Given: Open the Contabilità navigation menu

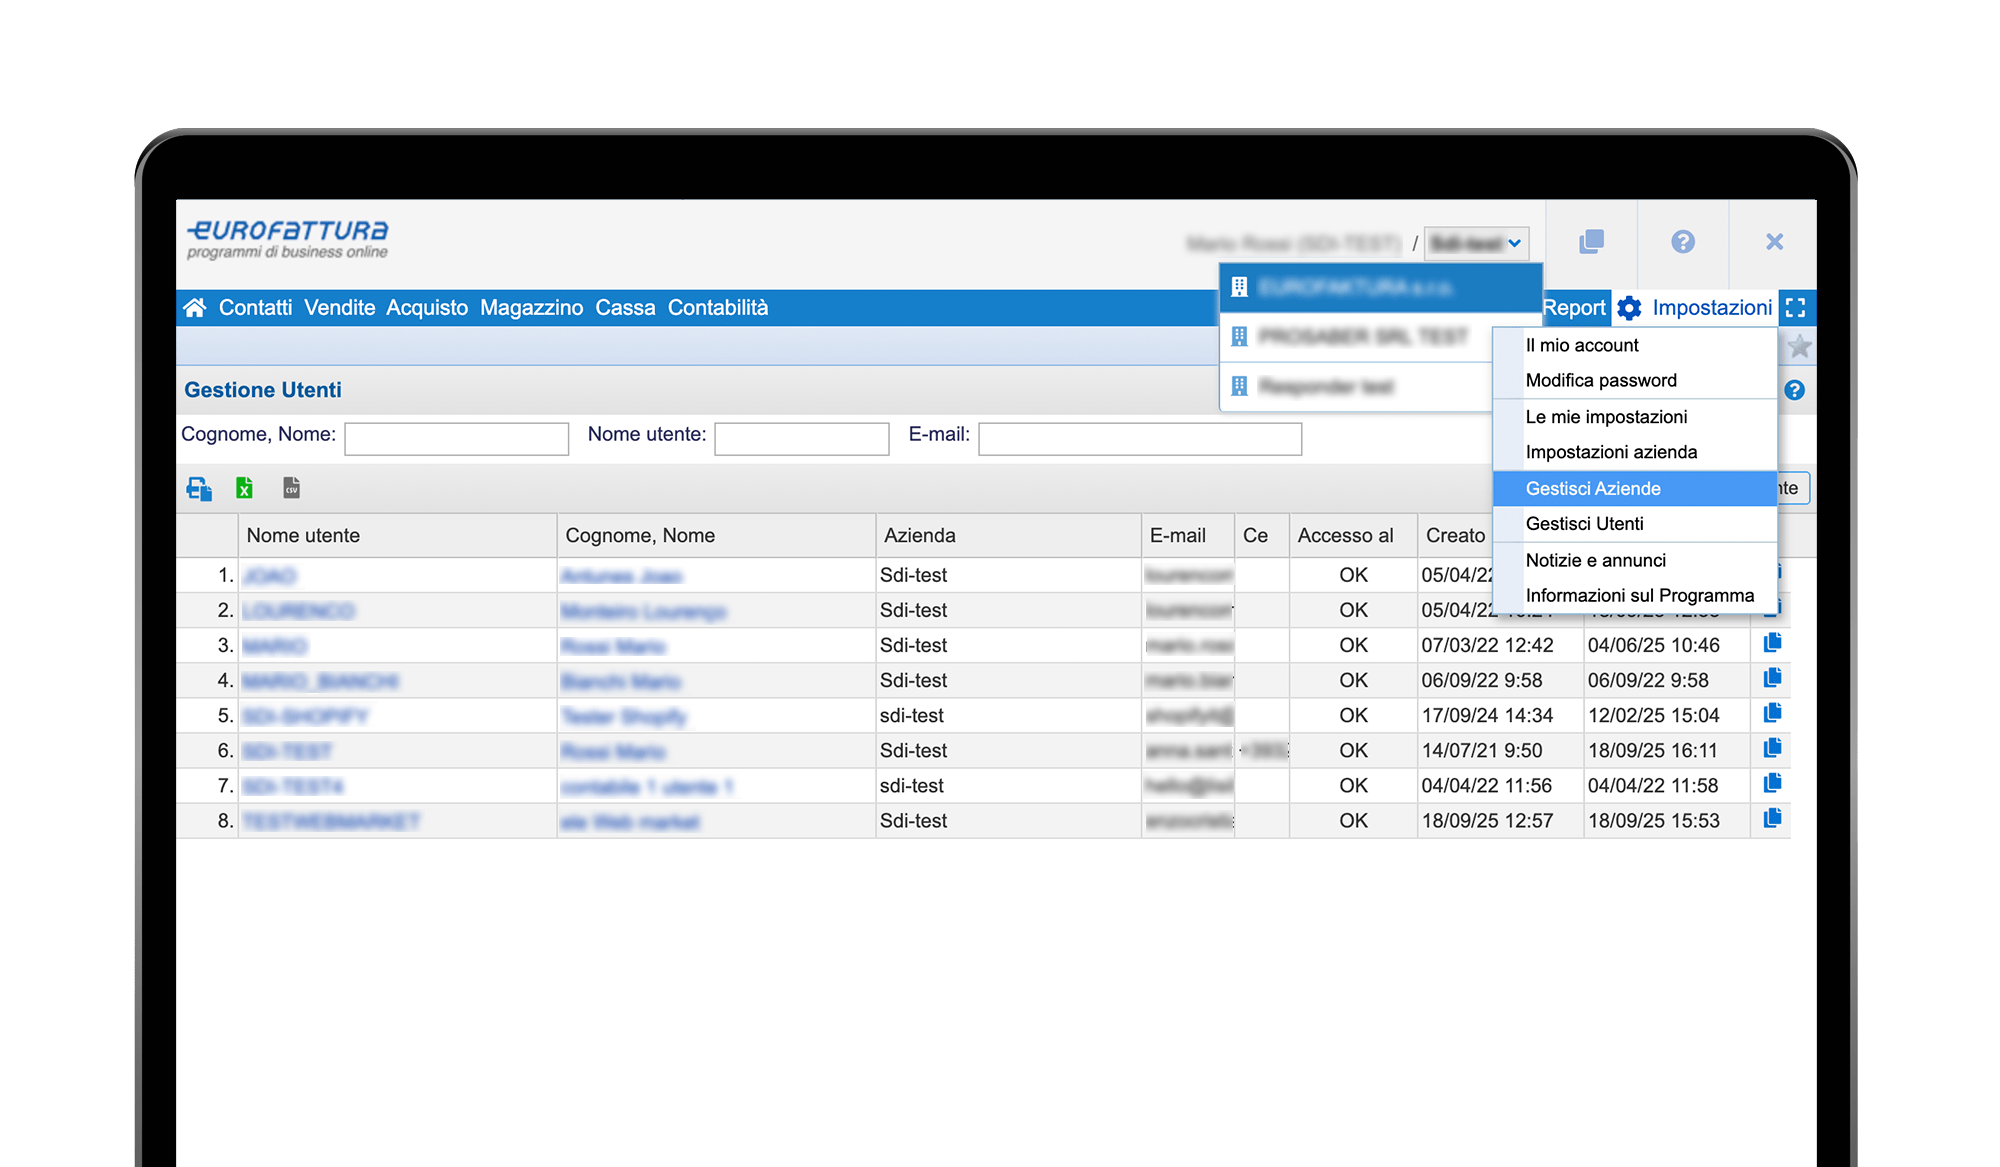Looking at the screenshot, I should (718, 308).
